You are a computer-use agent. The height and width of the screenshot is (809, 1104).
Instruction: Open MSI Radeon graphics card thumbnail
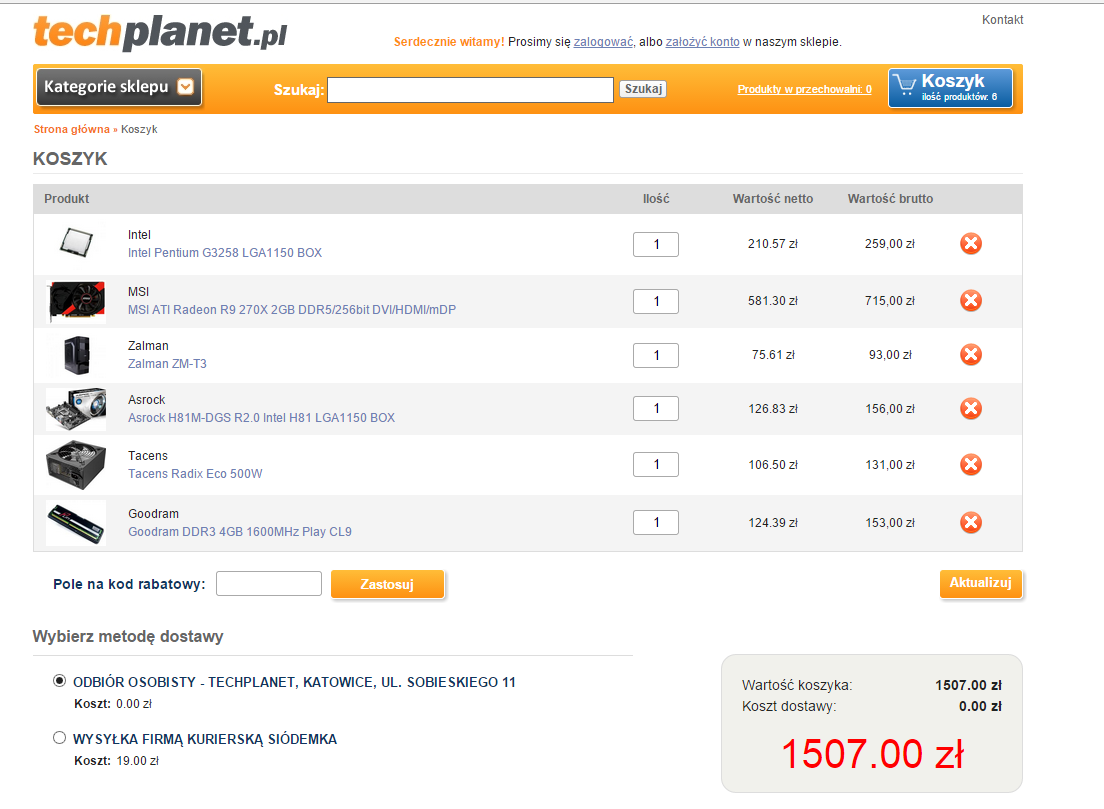click(x=76, y=302)
